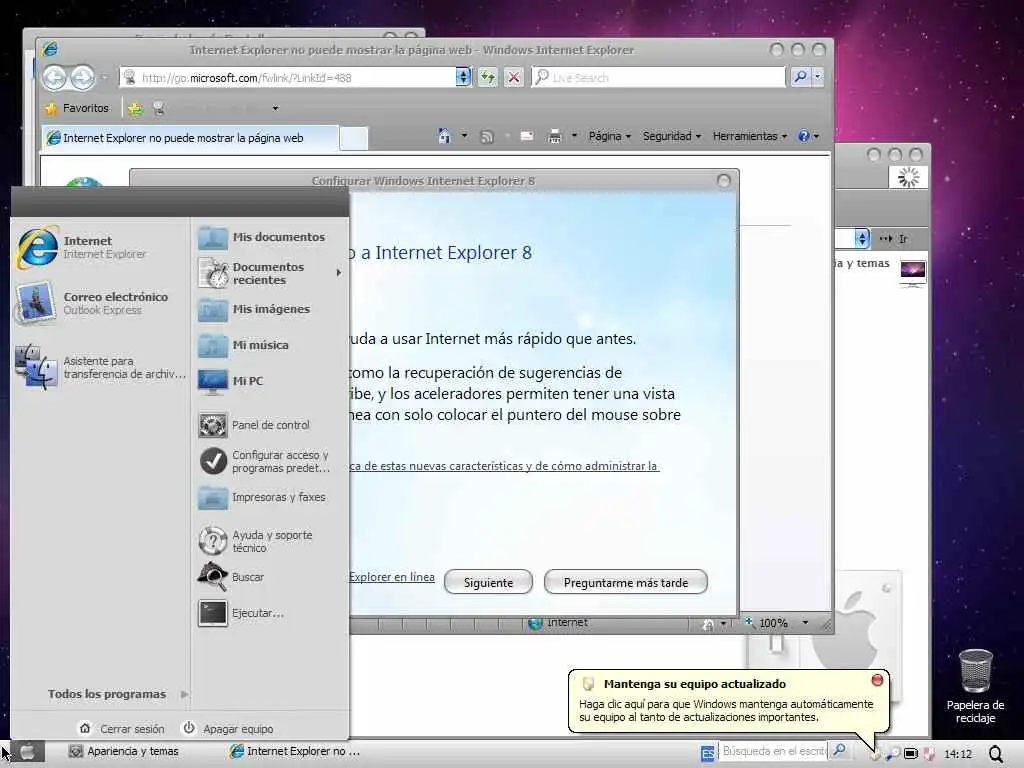The image size is (1024, 768).
Task: Open Mi música folder
Action: point(244,345)
